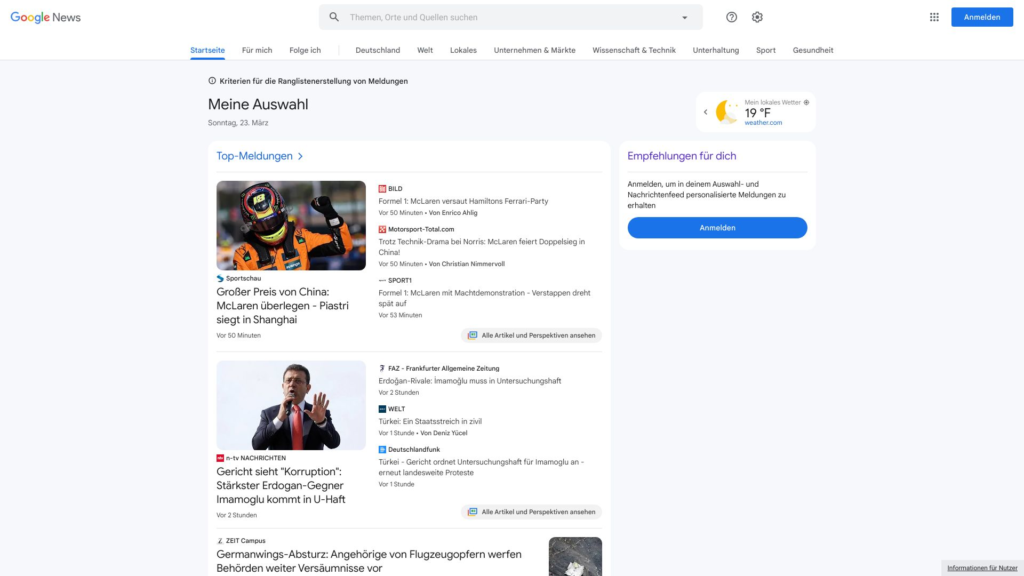This screenshot has width=1024, height=576.
Task: Open Gericht sieht Korruption headline
Action: point(281,485)
